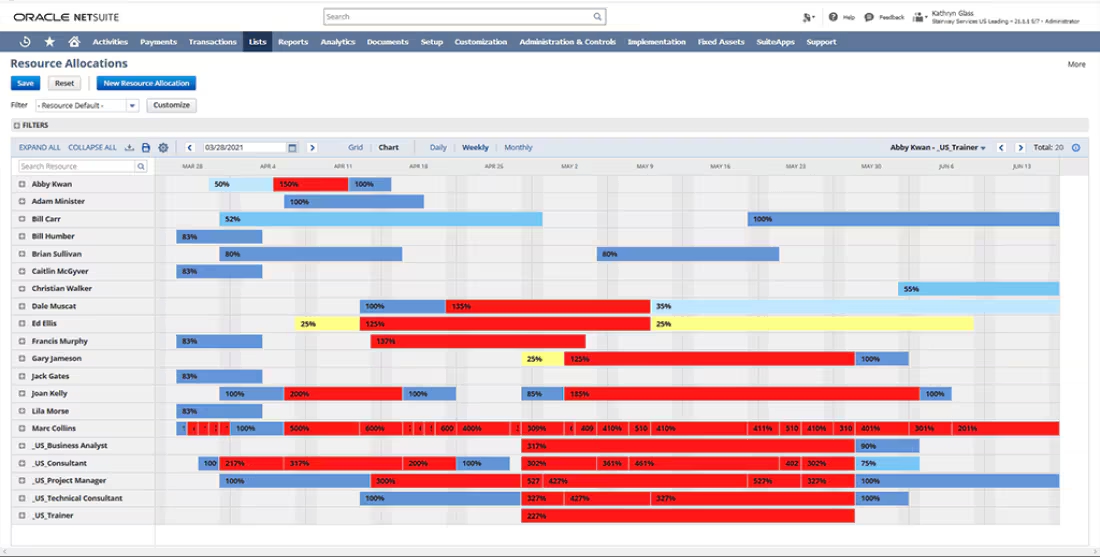Image resolution: width=1100 pixels, height=557 pixels.
Task: Open the SuiteApps menu
Action: tap(775, 42)
